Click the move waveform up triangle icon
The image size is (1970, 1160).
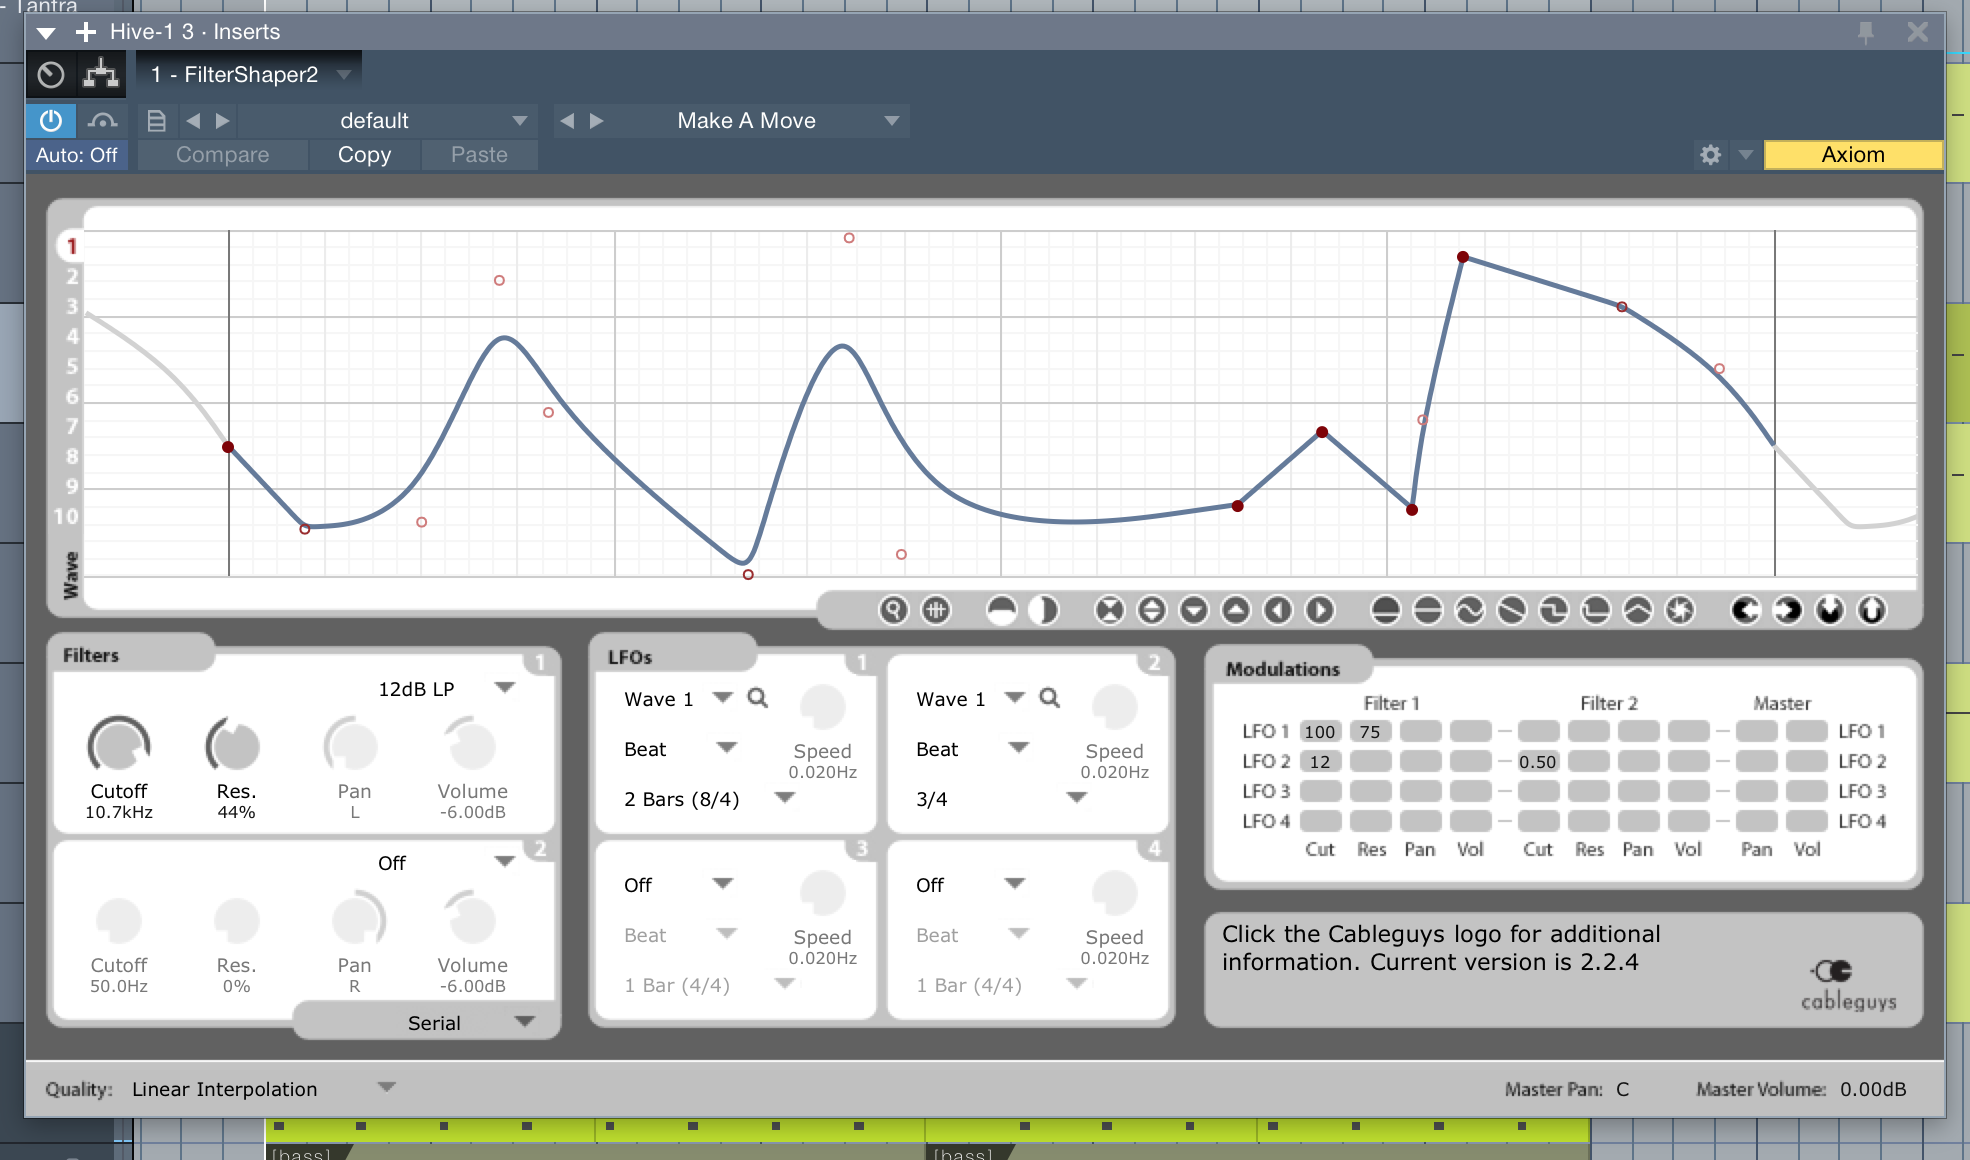pyautogui.click(x=1236, y=610)
